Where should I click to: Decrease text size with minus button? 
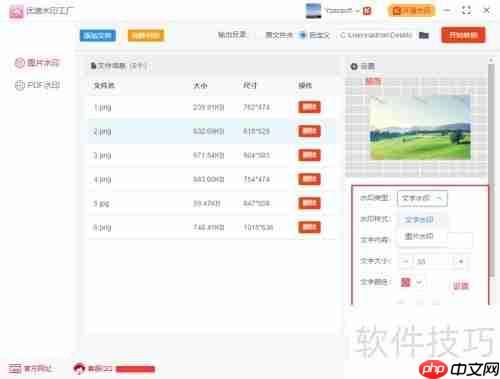coord(406,261)
